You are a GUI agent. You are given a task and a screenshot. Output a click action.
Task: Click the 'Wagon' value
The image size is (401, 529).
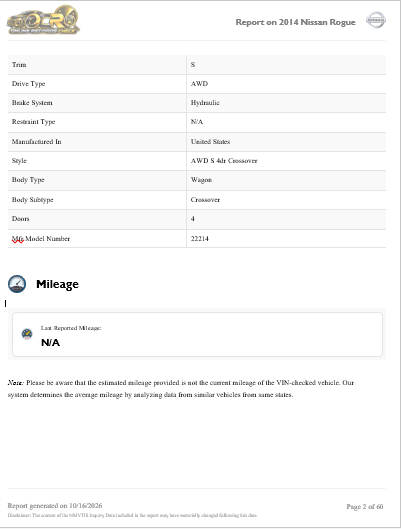pyautogui.click(x=201, y=180)
